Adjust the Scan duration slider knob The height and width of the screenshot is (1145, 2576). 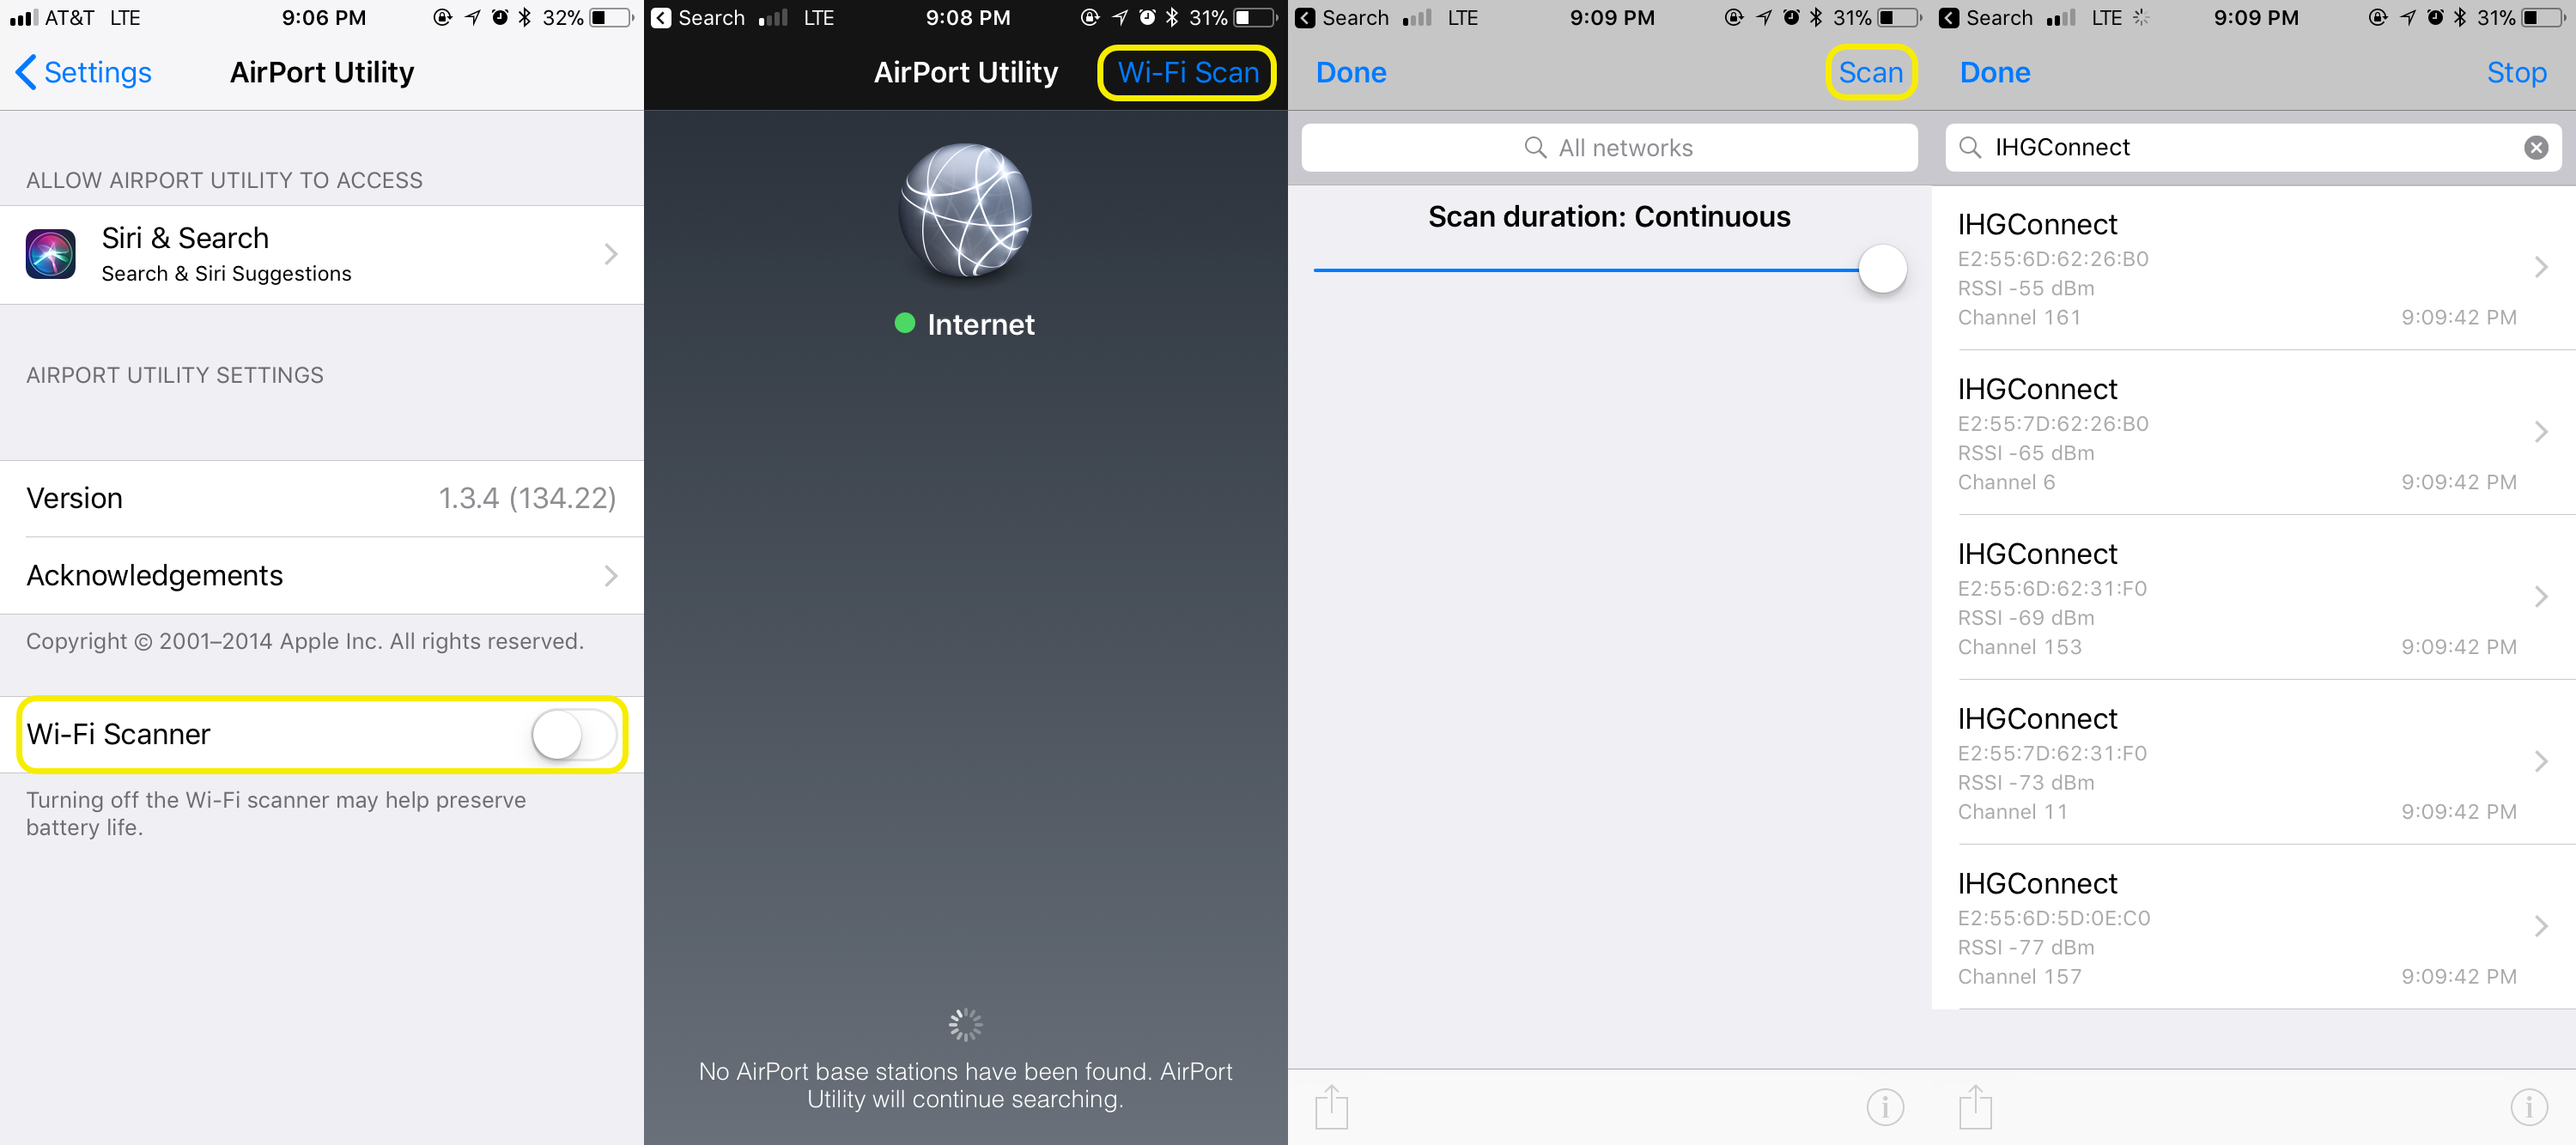point(1882,269)
